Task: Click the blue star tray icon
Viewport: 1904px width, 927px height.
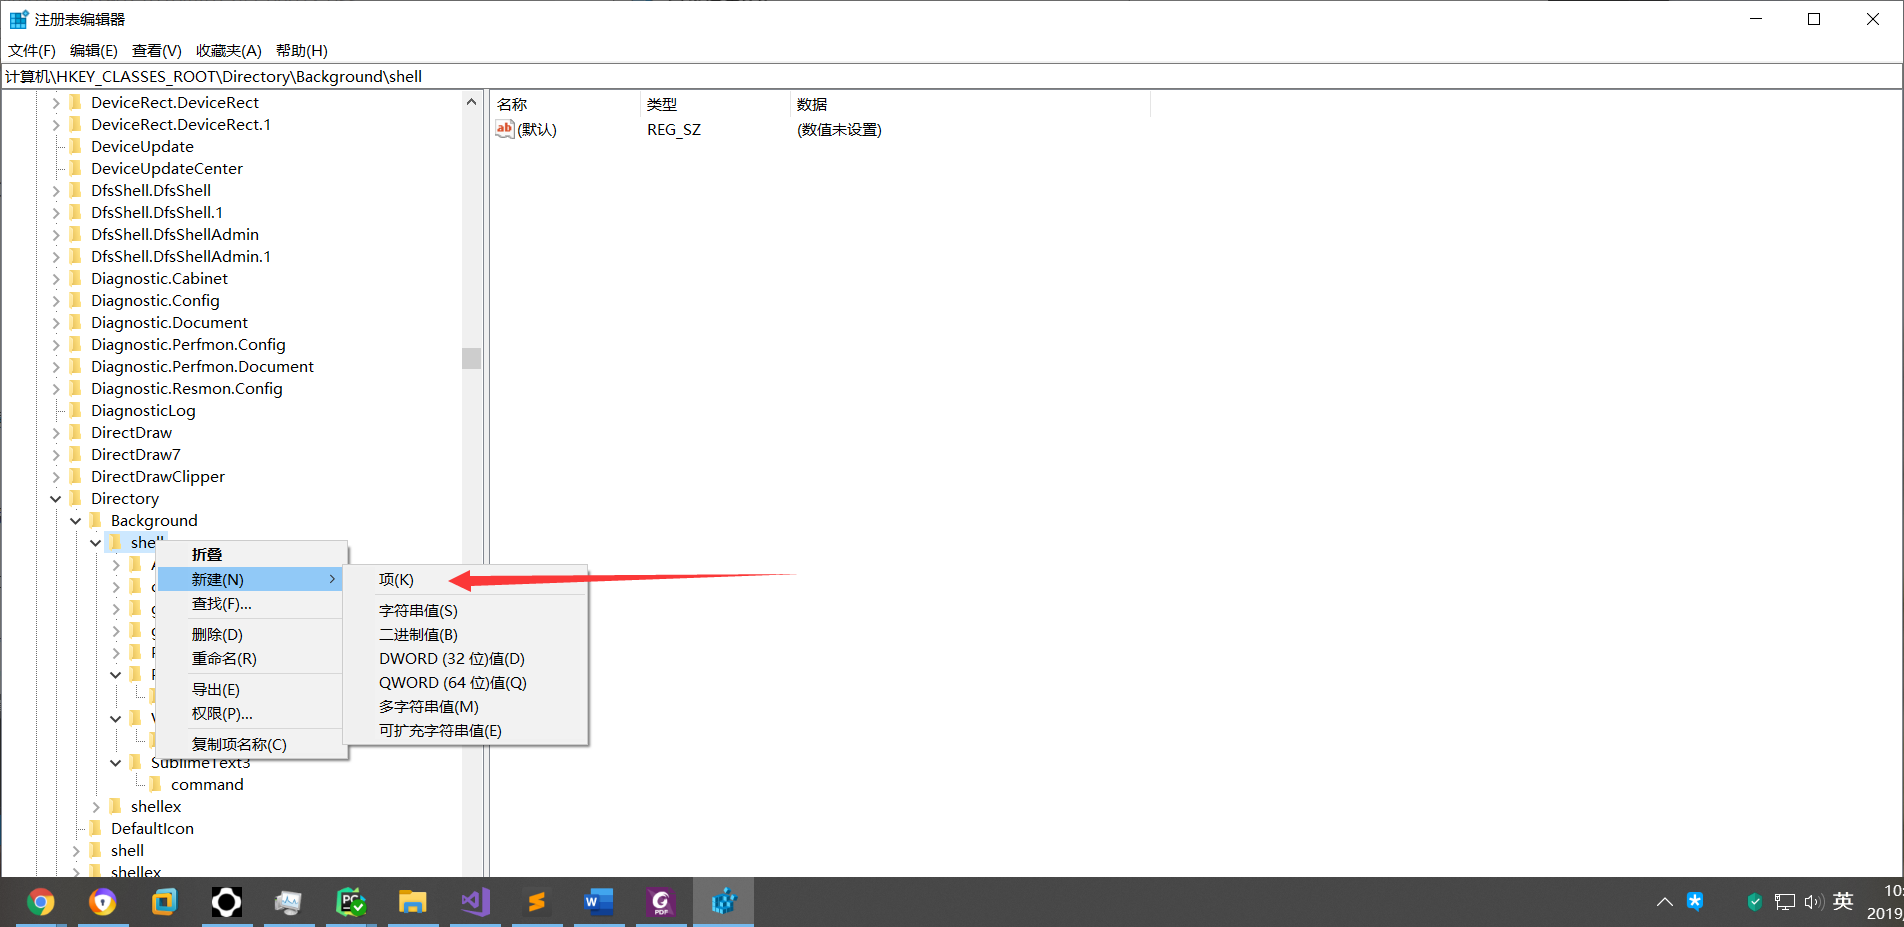Action: [x=1695, y=901]
